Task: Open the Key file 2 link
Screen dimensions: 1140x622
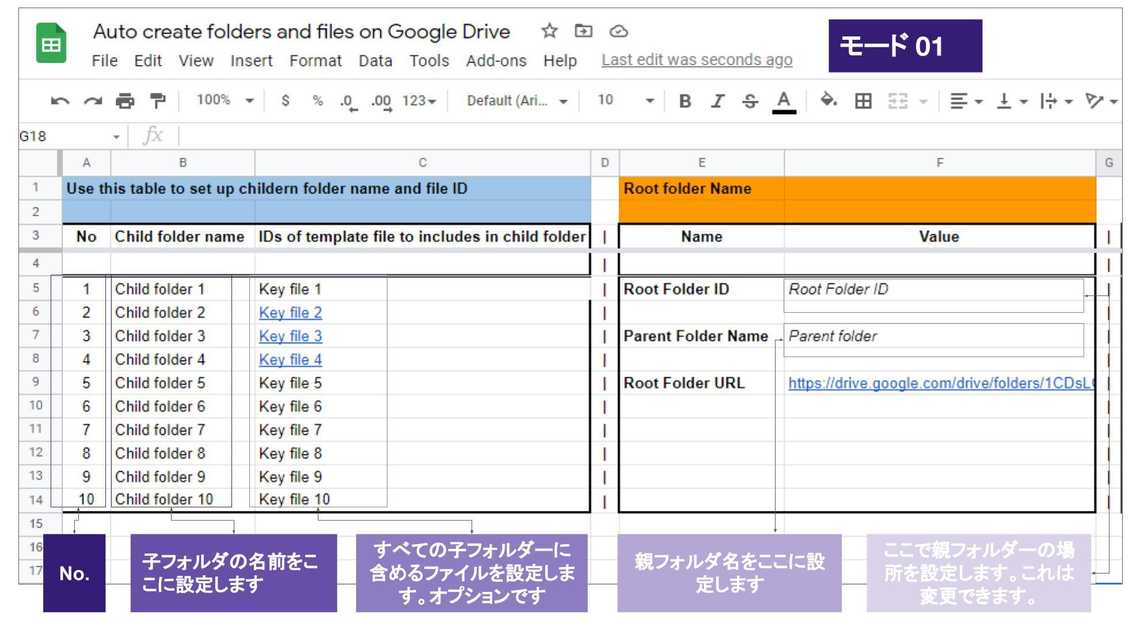Action: pos(290,313)
